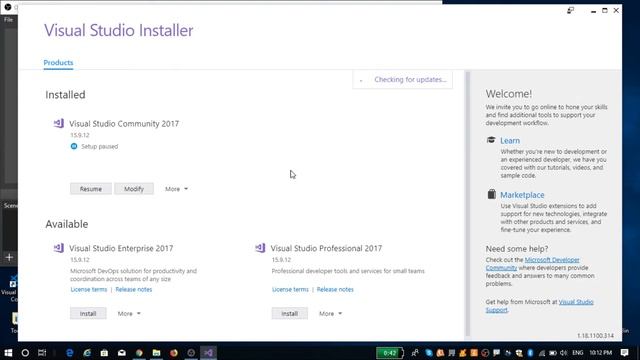Resume the paused Community 2017 setup
Viewport: 640px width, 360px height.
(91, 189)
